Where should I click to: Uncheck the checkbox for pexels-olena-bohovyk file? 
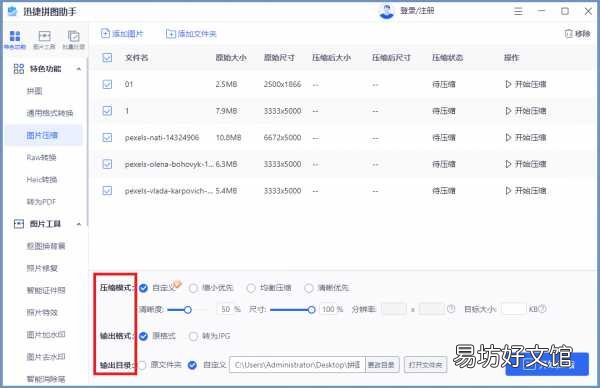coord(108,164)
